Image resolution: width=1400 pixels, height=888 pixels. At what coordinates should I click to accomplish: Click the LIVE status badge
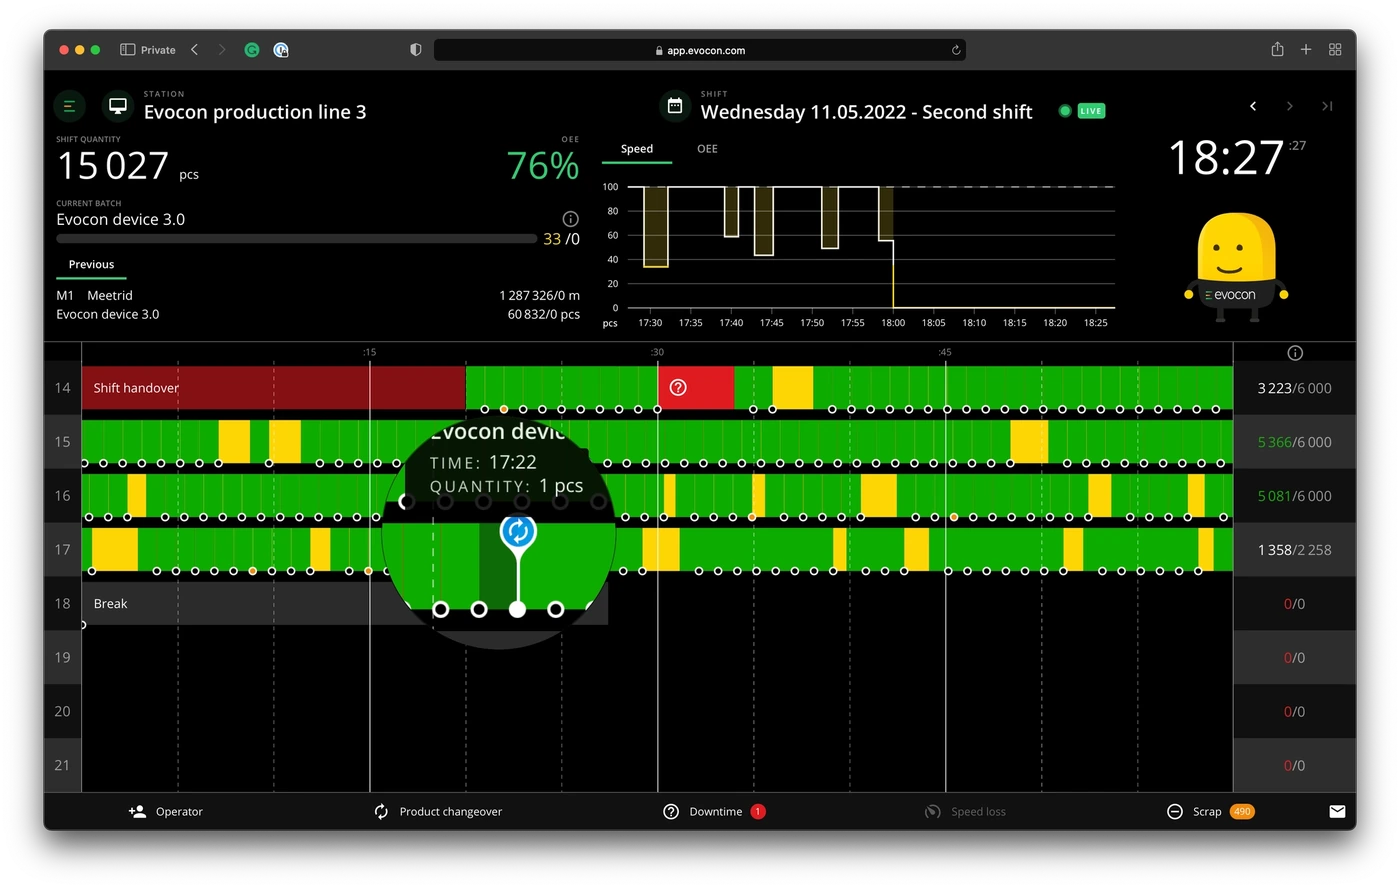click(x=1091, y=111)
